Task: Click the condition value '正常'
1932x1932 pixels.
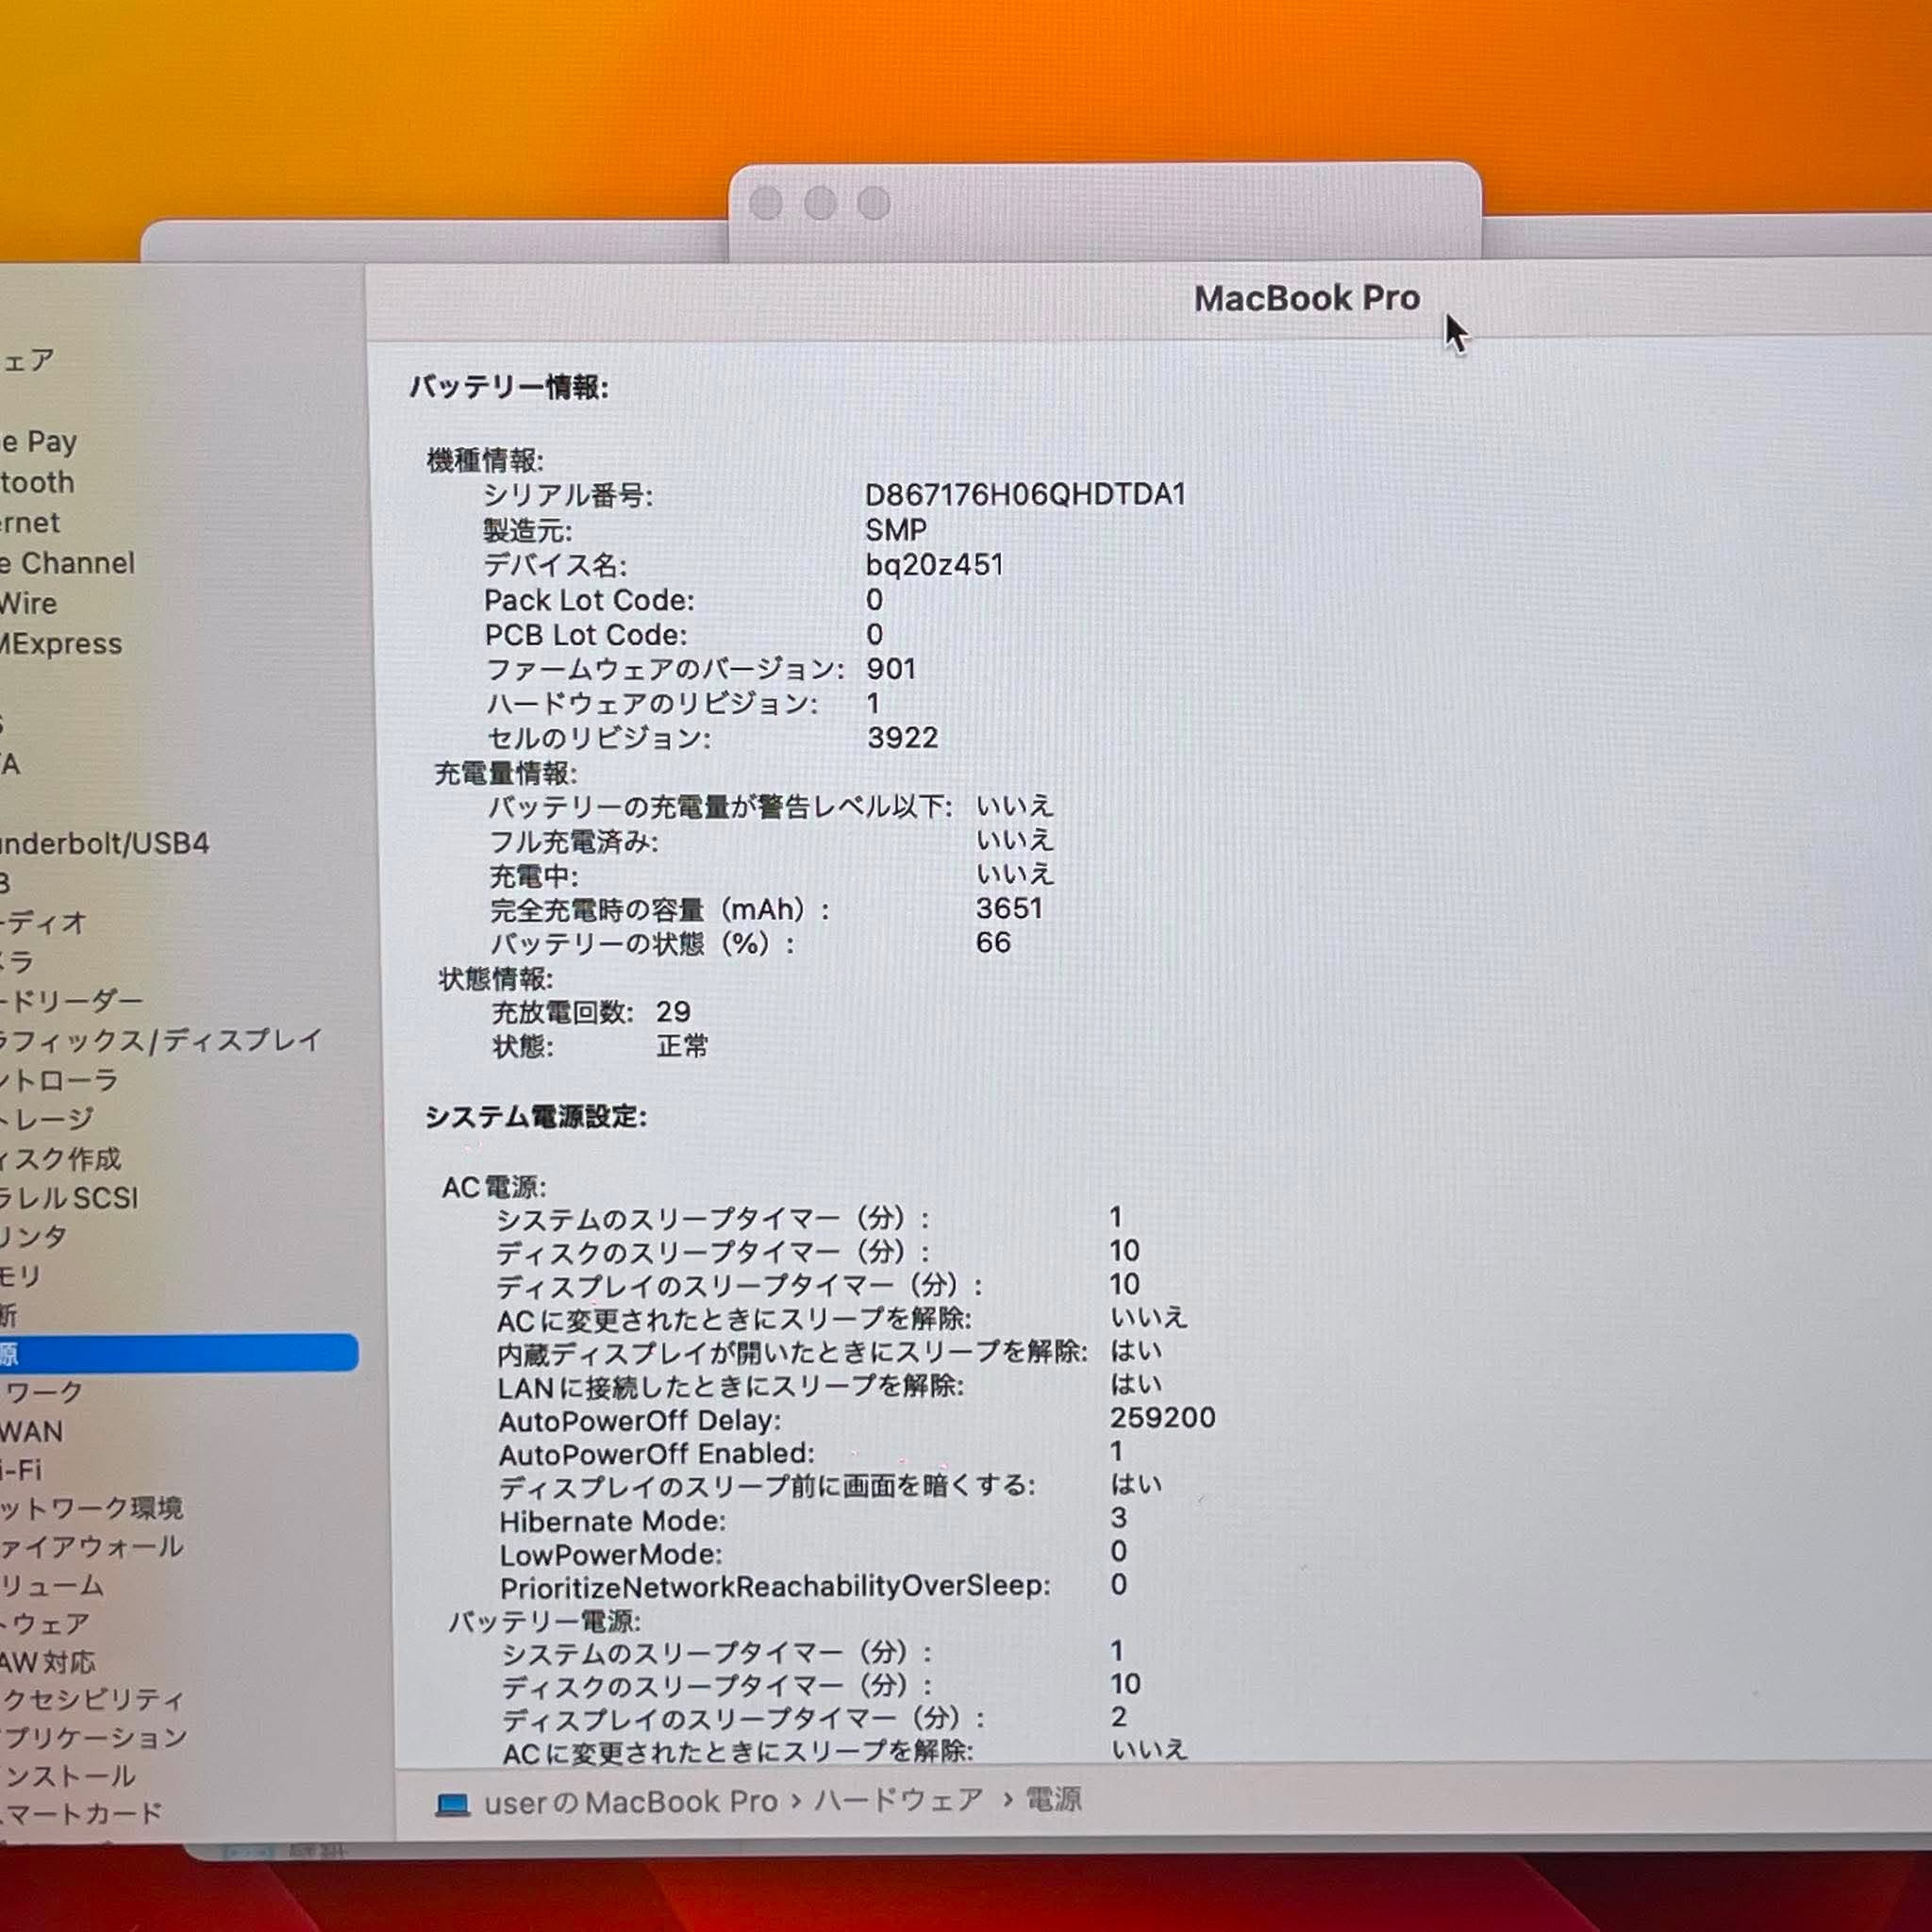Action: click(682, 1046)
